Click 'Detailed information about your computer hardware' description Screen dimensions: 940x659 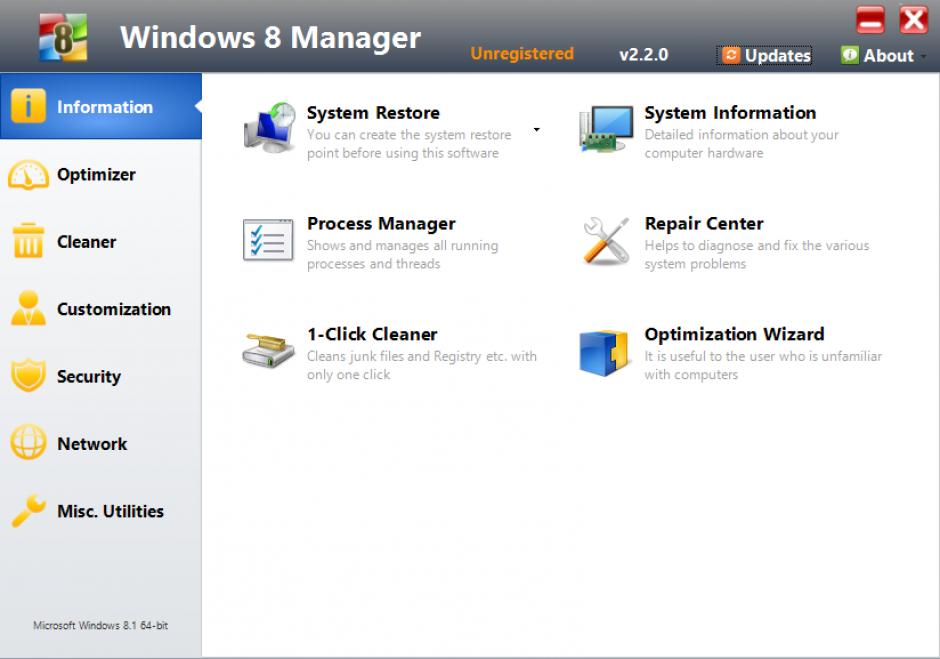(742, 144)
